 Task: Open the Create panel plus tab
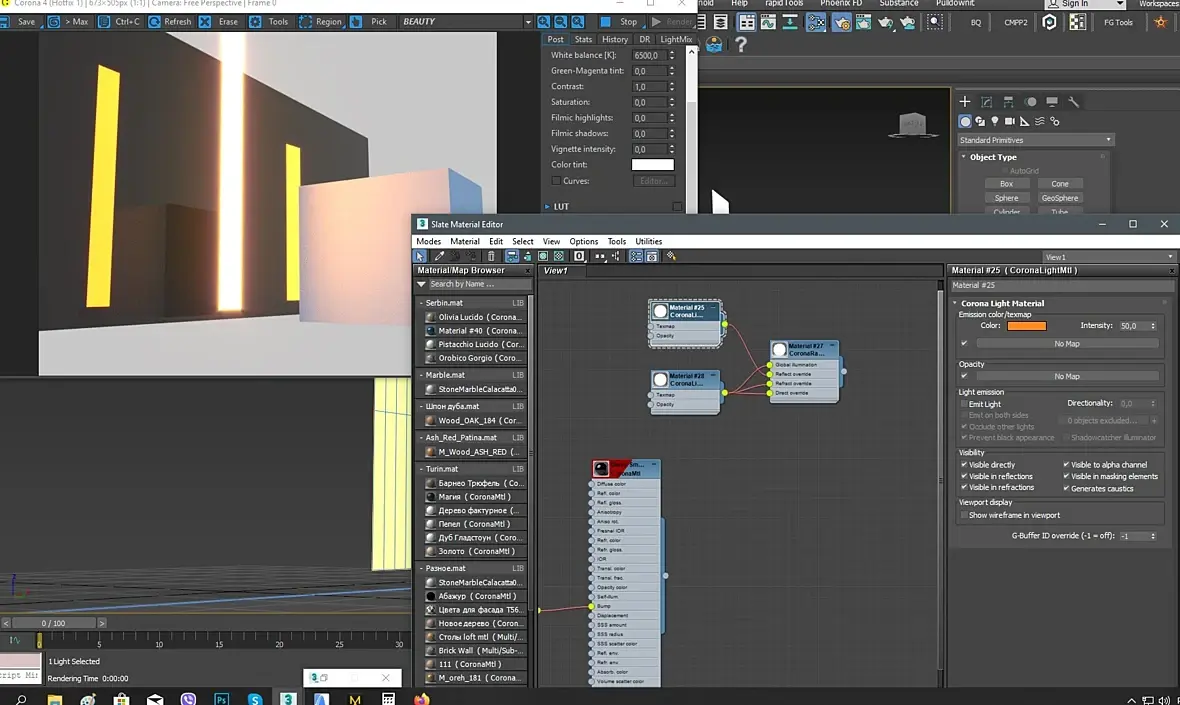(965, 102)
